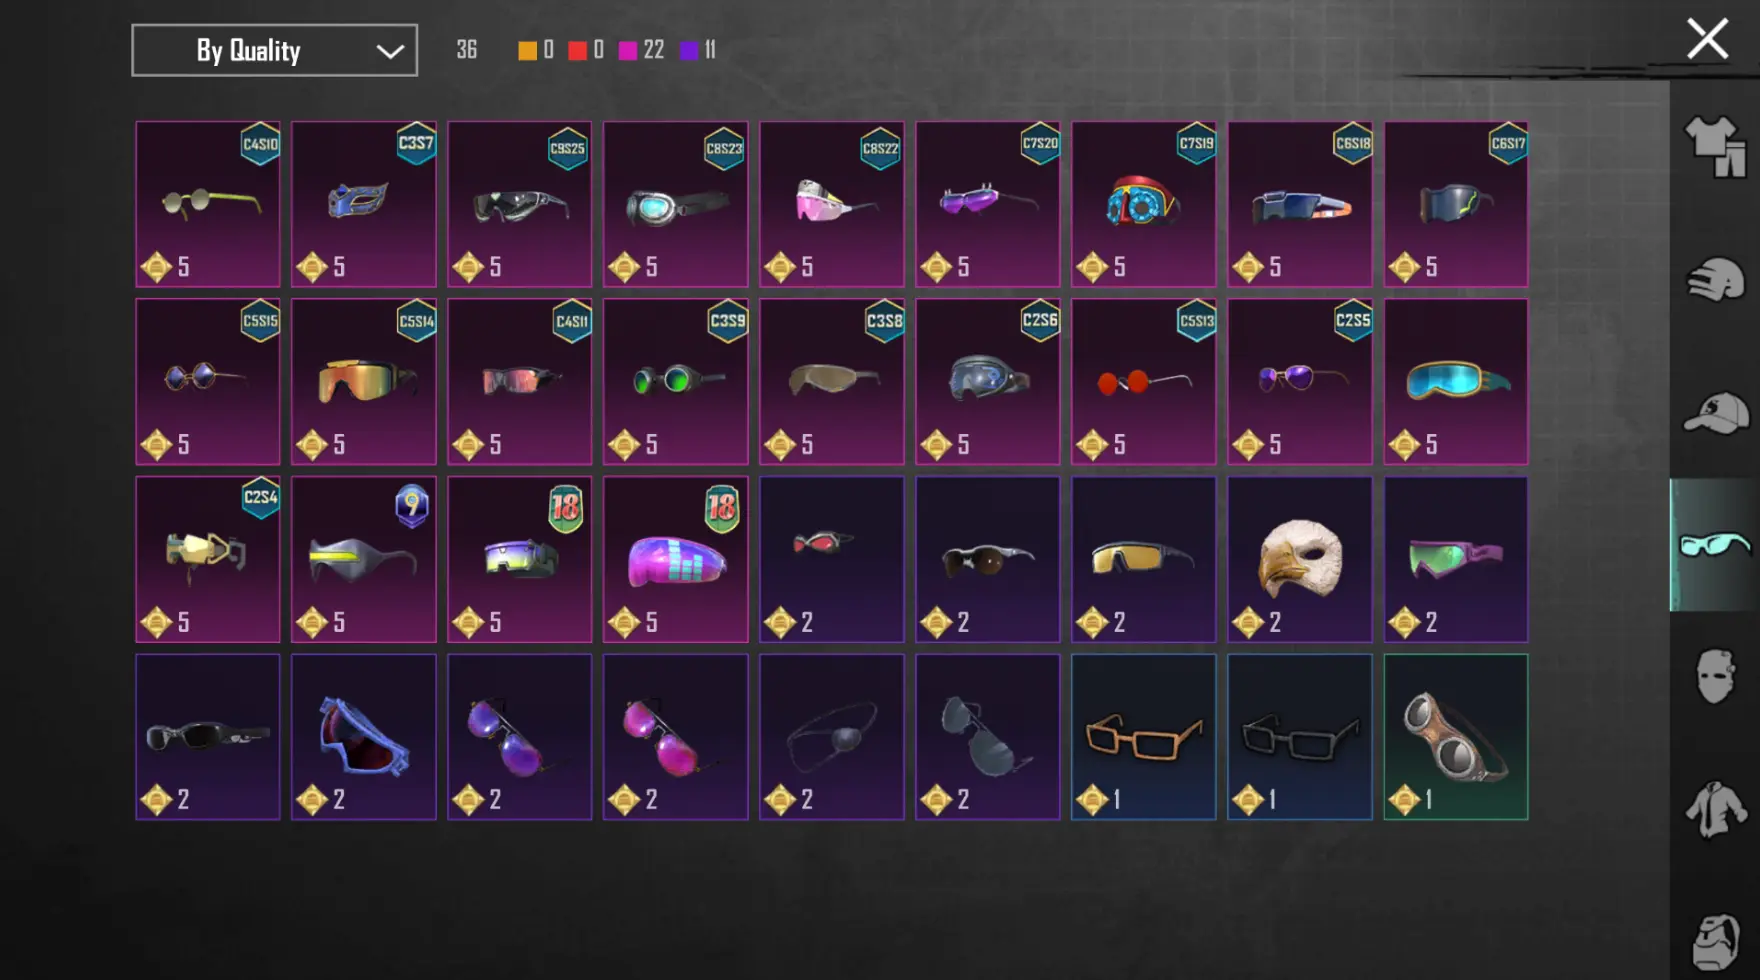
Task: Open the face mask category
Action: pos(1716,677)
